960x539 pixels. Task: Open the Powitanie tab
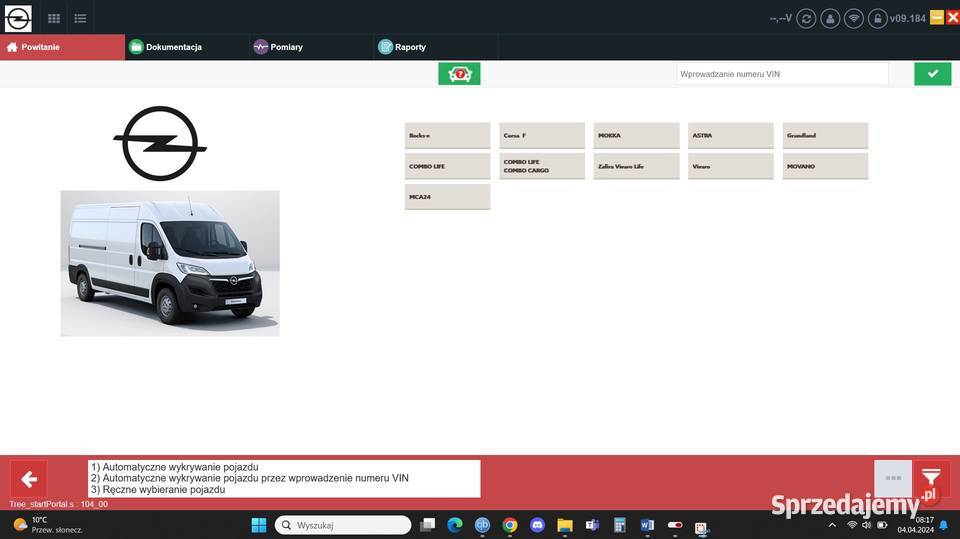[x=62, y=47]
